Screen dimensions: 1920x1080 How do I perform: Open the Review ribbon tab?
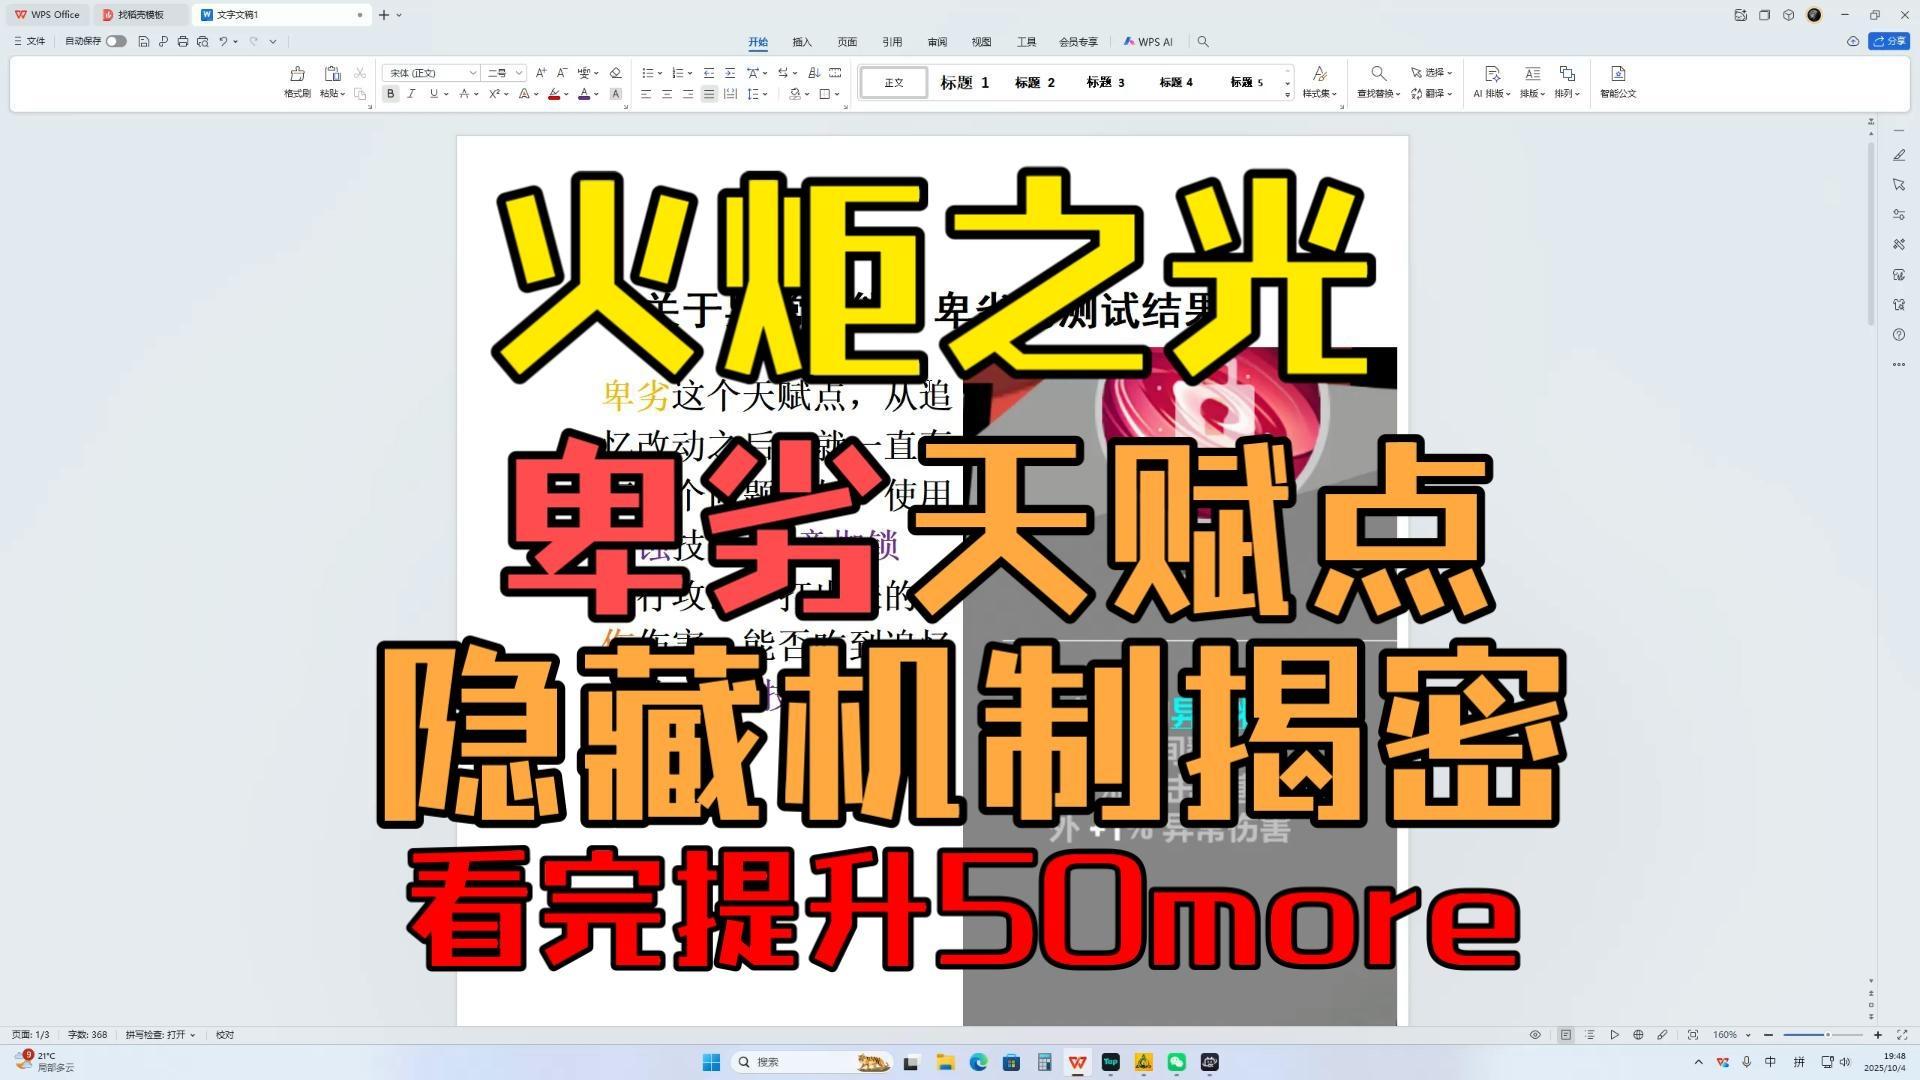click(937, 42)
